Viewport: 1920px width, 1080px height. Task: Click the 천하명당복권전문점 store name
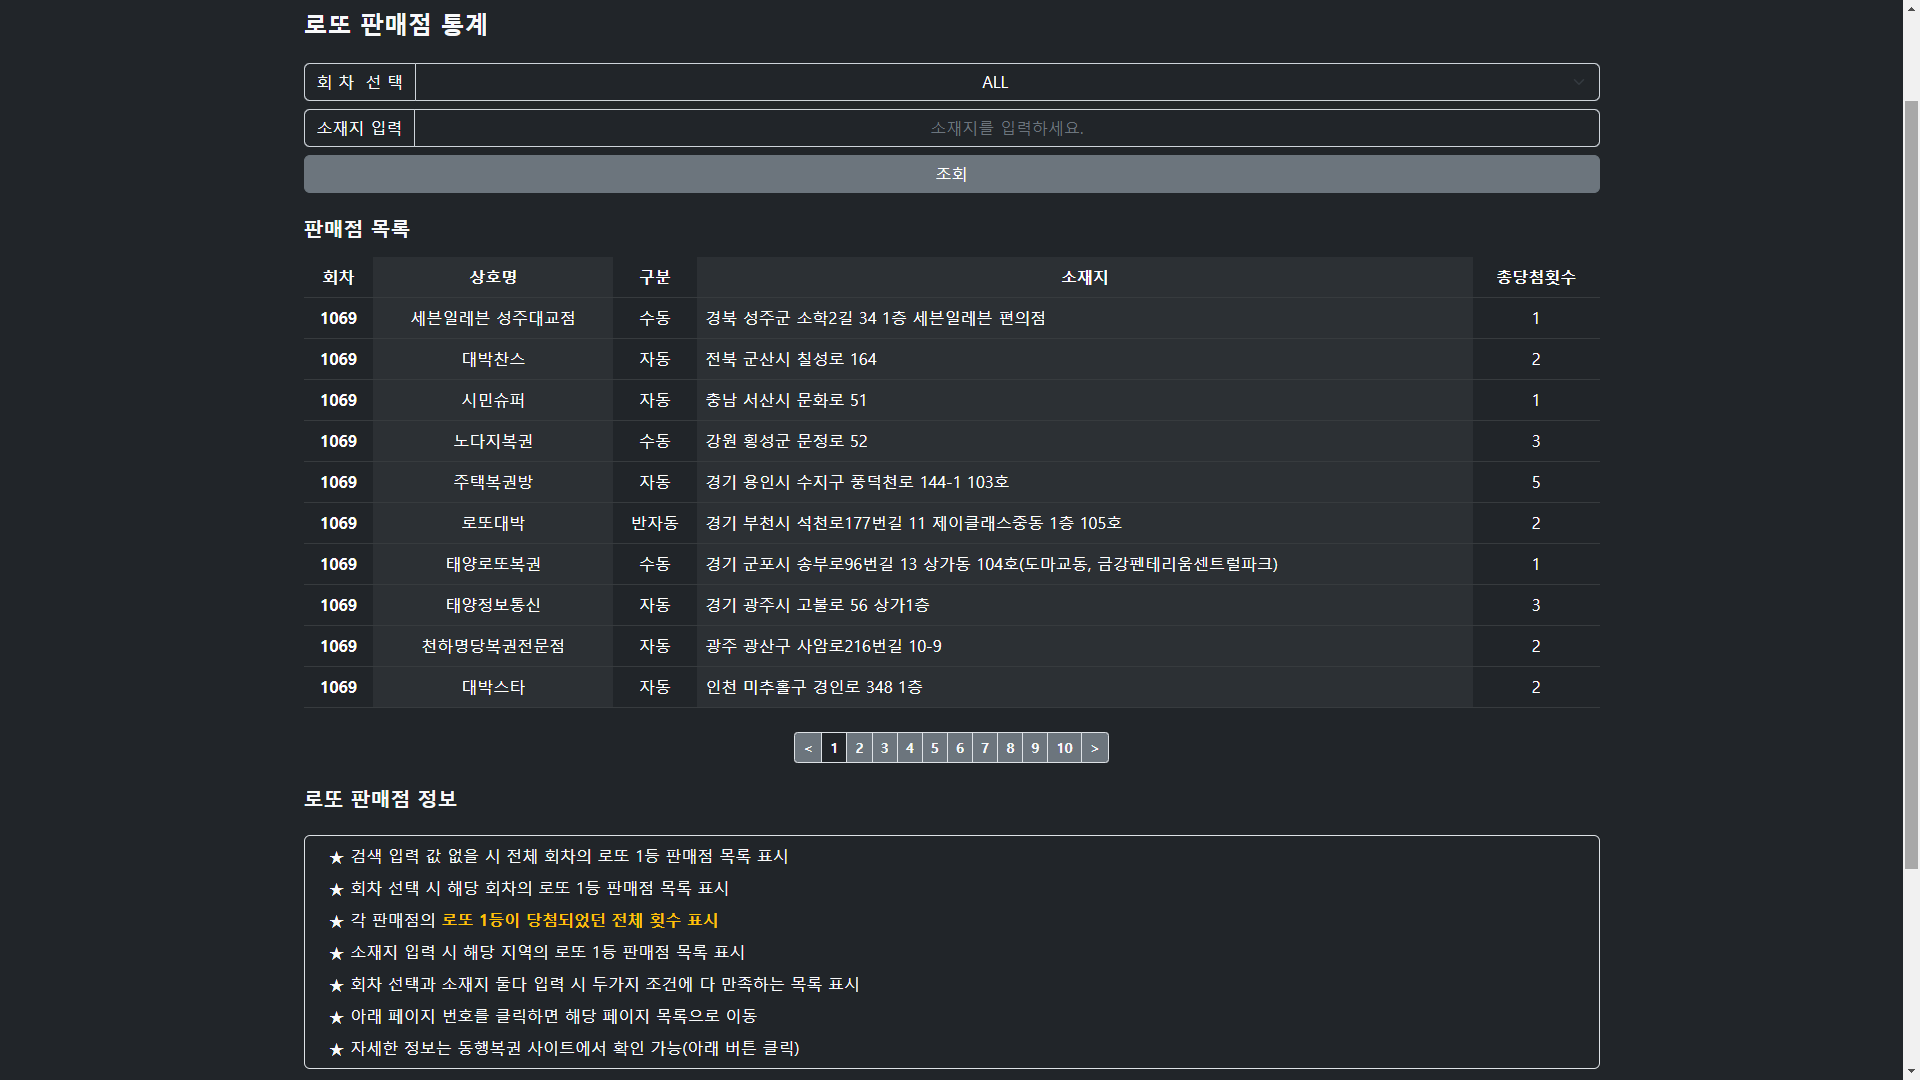(x=493, y=646)
